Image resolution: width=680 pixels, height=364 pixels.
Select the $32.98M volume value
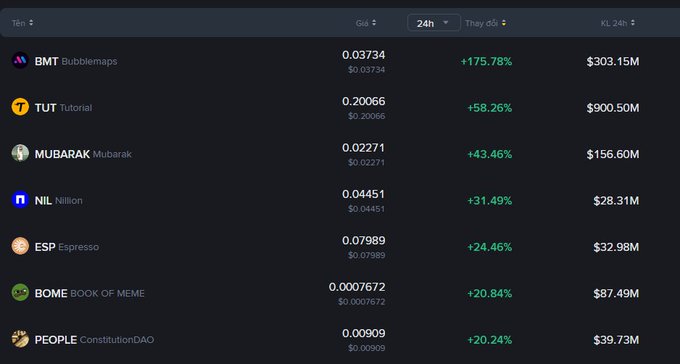(x=616, y=247)
